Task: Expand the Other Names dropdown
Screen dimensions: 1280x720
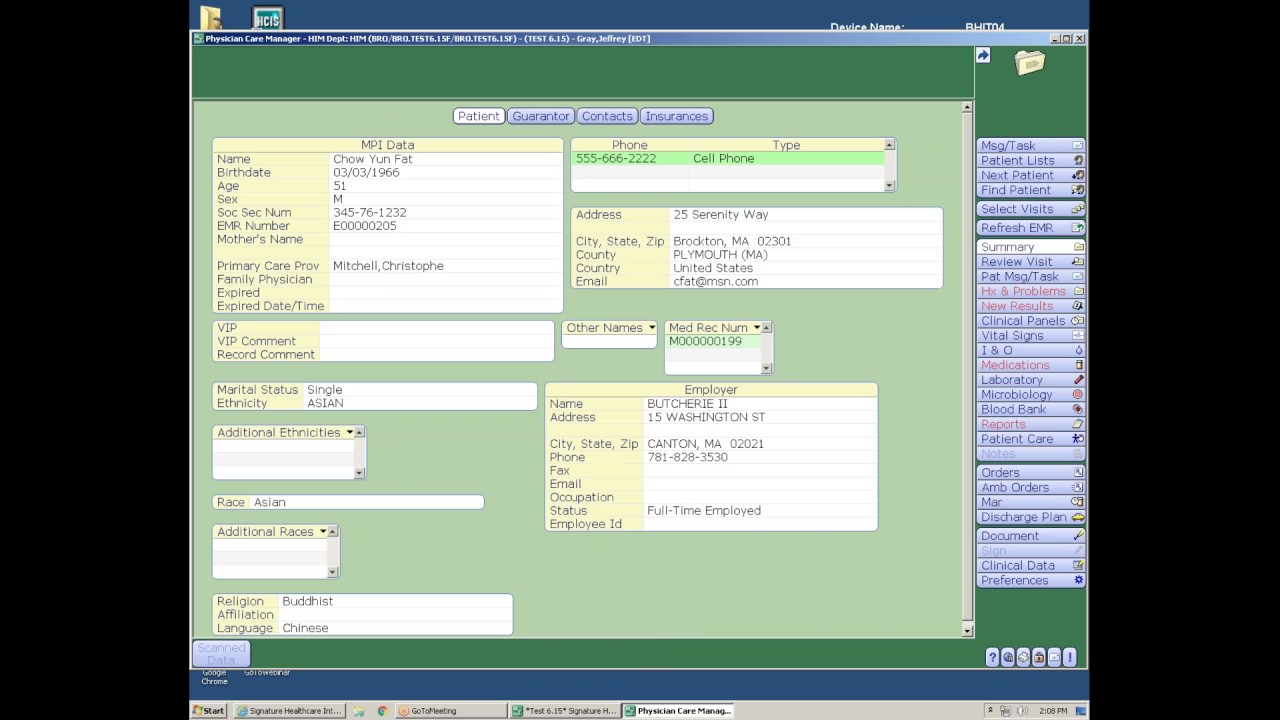Action: [x=652, y=328]
